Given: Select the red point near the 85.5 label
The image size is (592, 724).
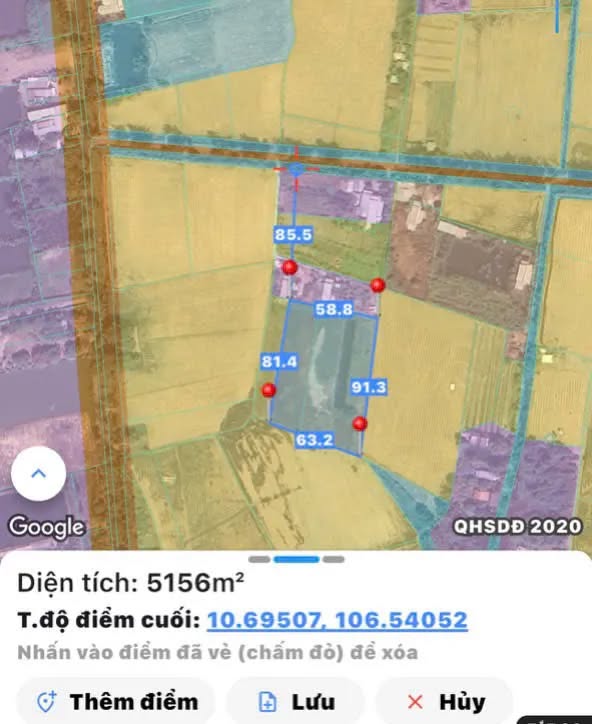Looking at the screenshot, I should (290, 267).
